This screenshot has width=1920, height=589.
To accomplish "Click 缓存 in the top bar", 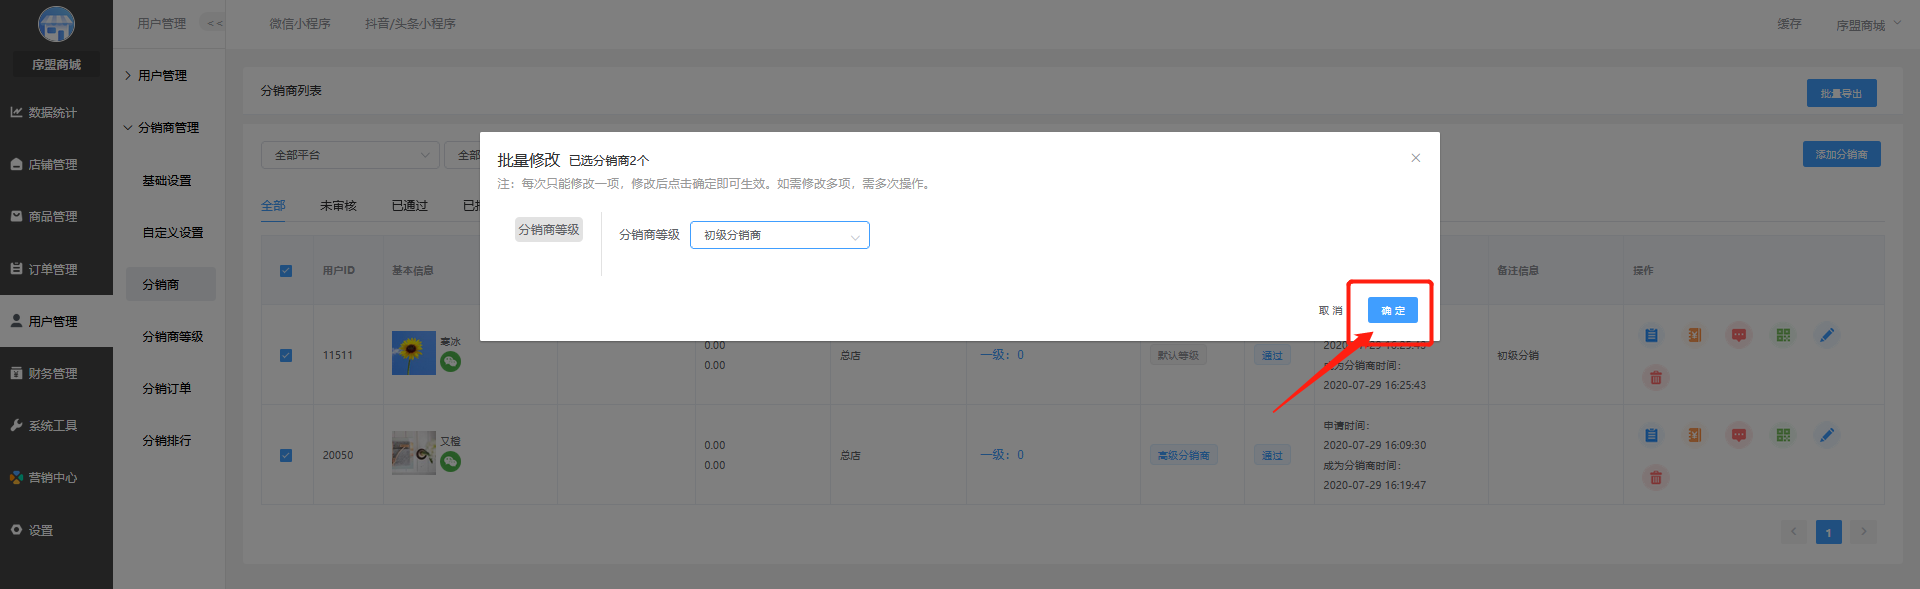I will point(1789,23).
